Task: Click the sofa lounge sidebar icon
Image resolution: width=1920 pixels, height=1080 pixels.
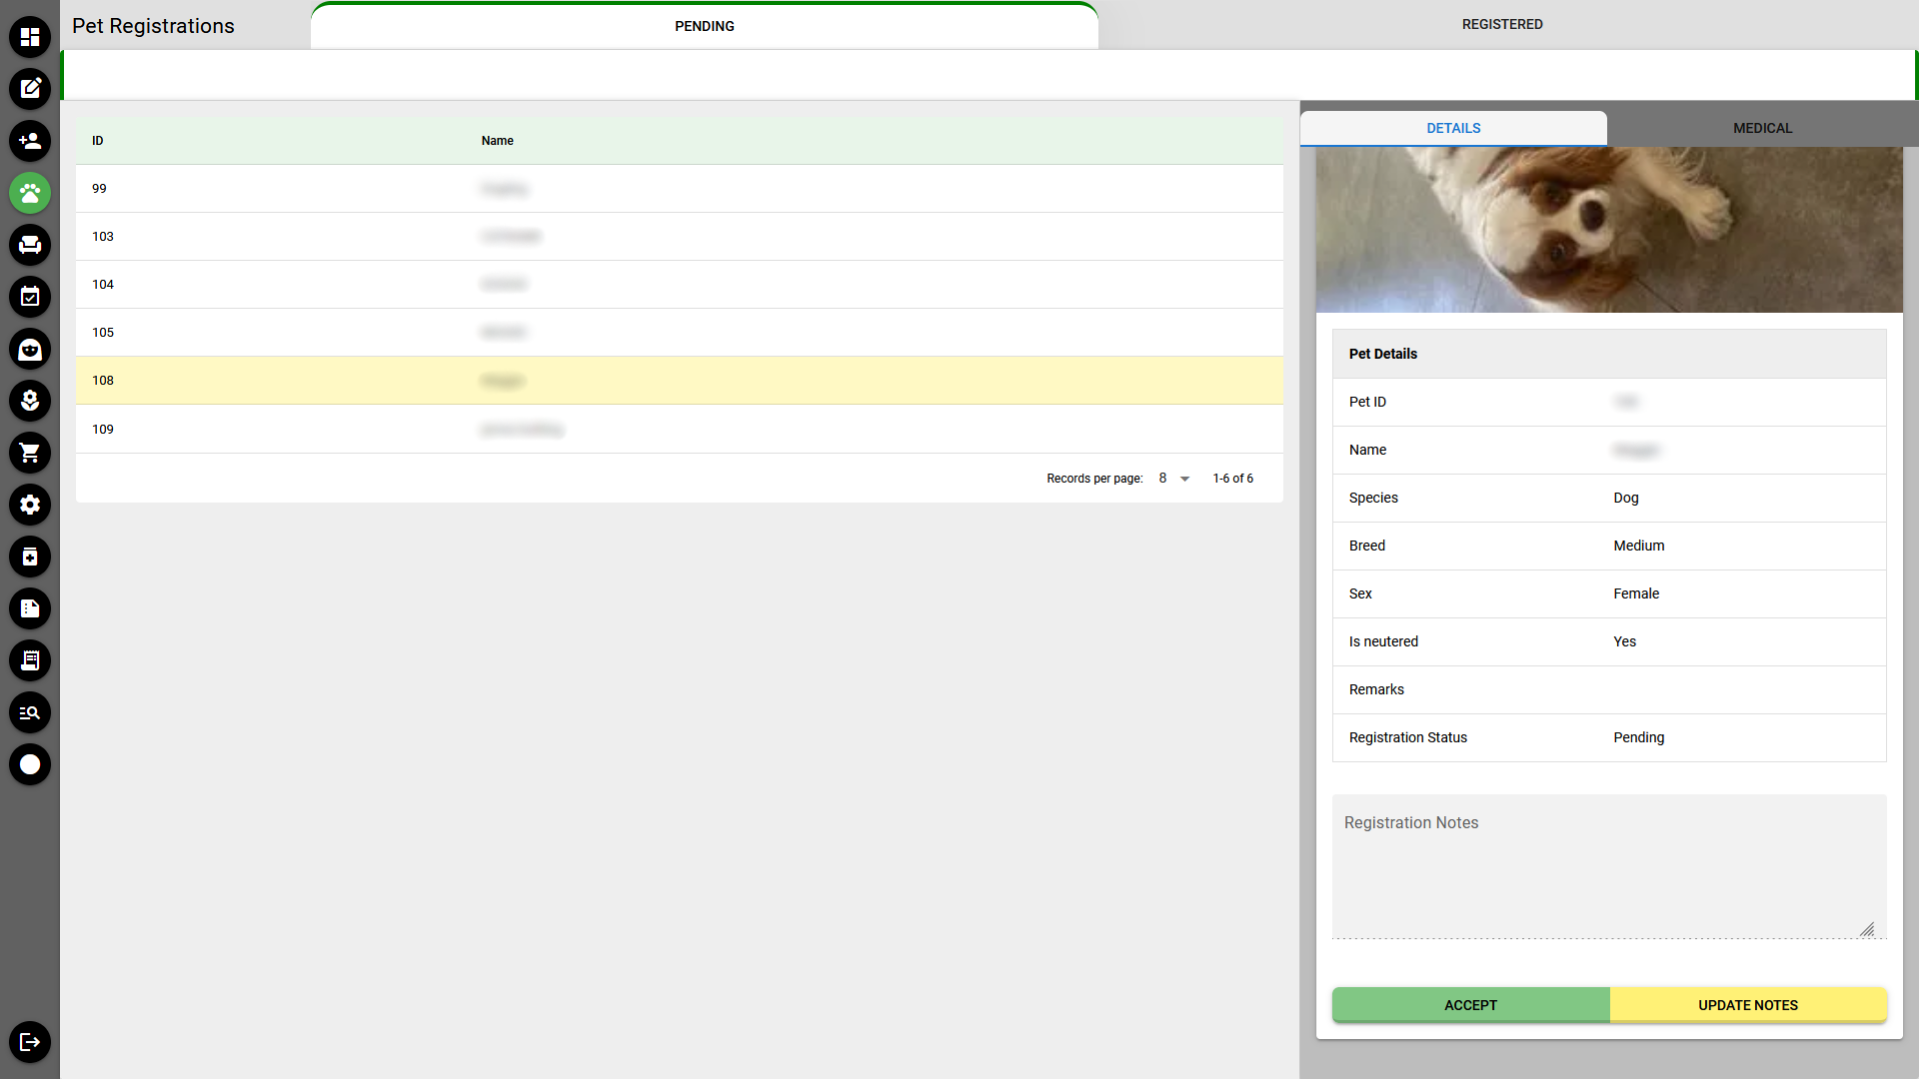Action: tap(30, 245)
